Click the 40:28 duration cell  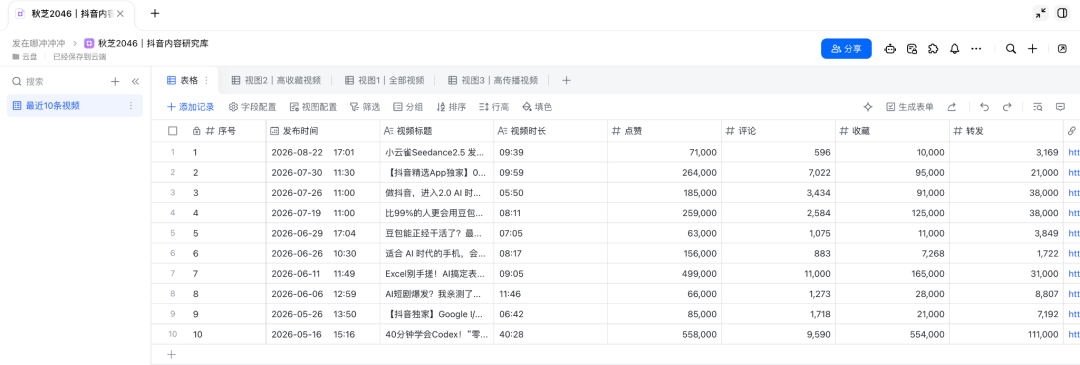551,335
